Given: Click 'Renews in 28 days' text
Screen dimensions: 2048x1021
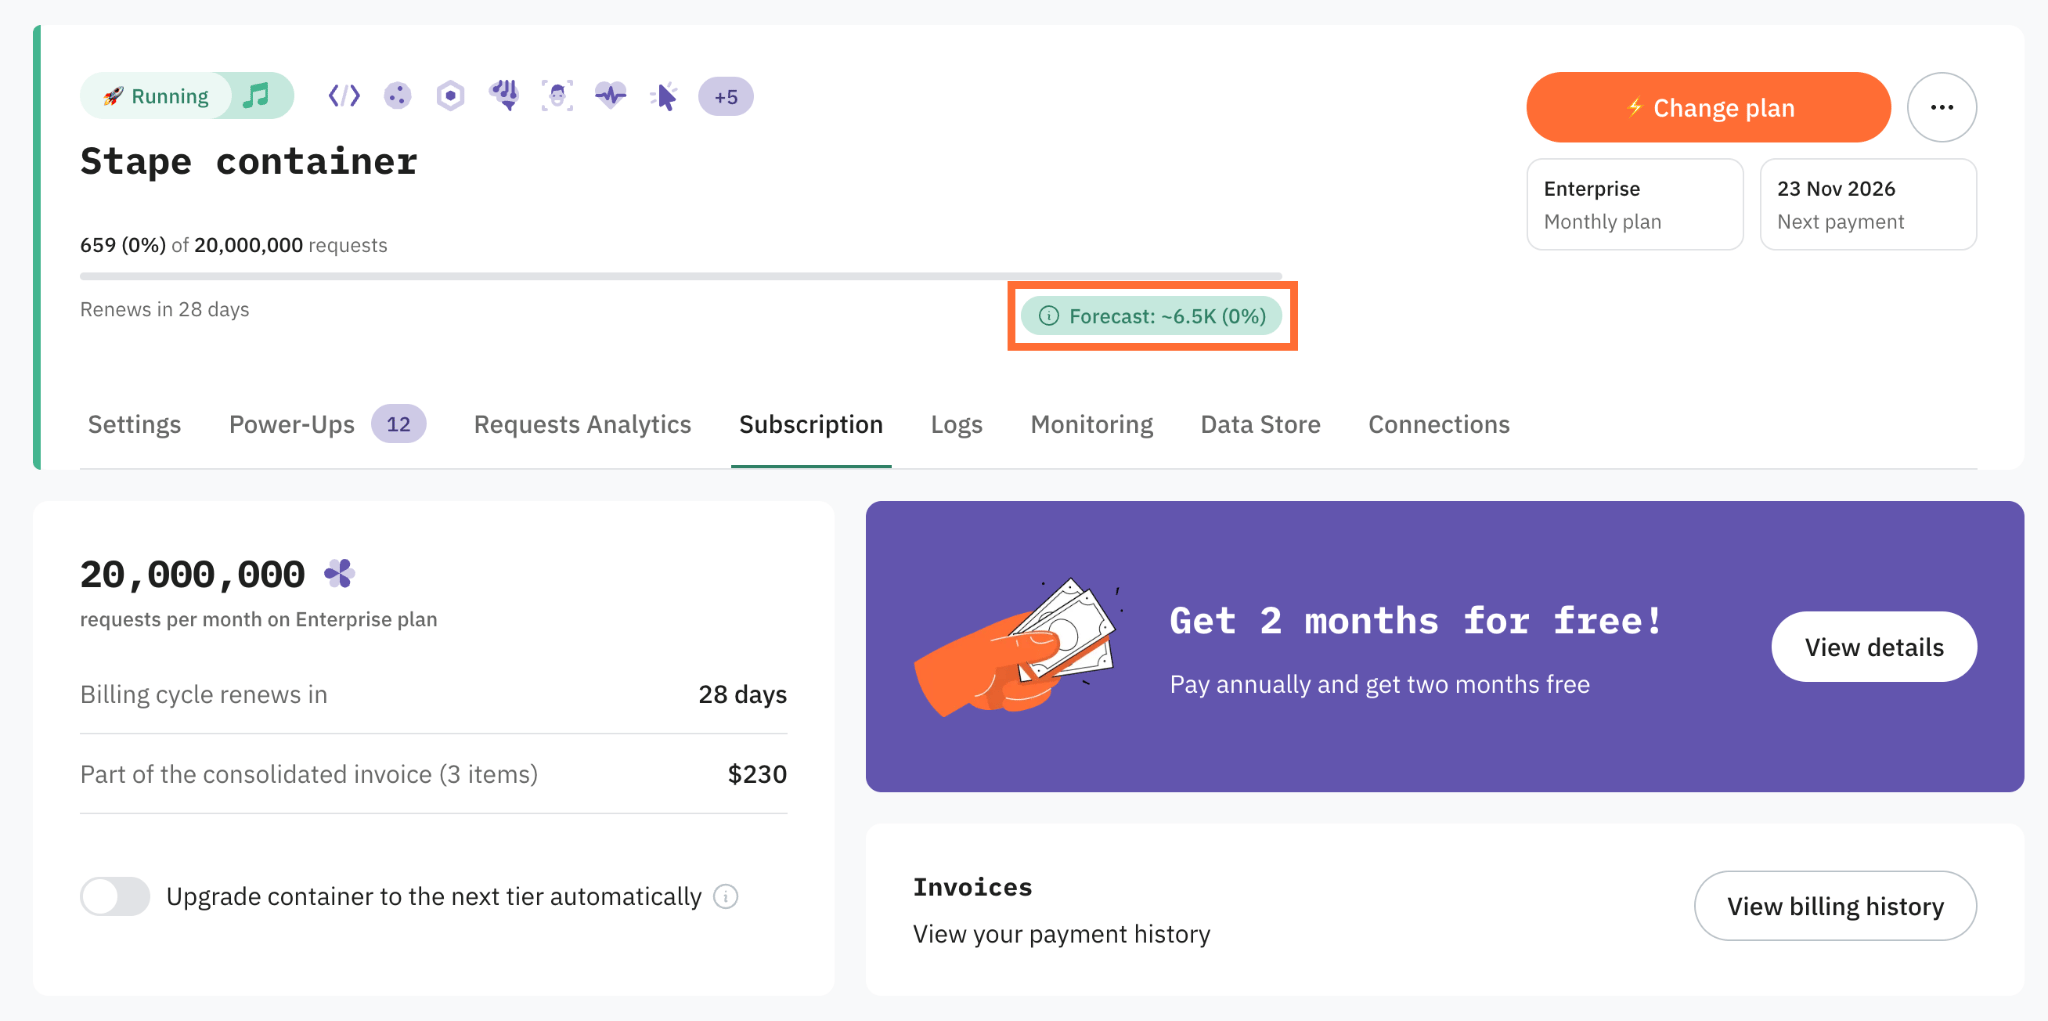Looking at the screenshot, I should click(165, 309).
